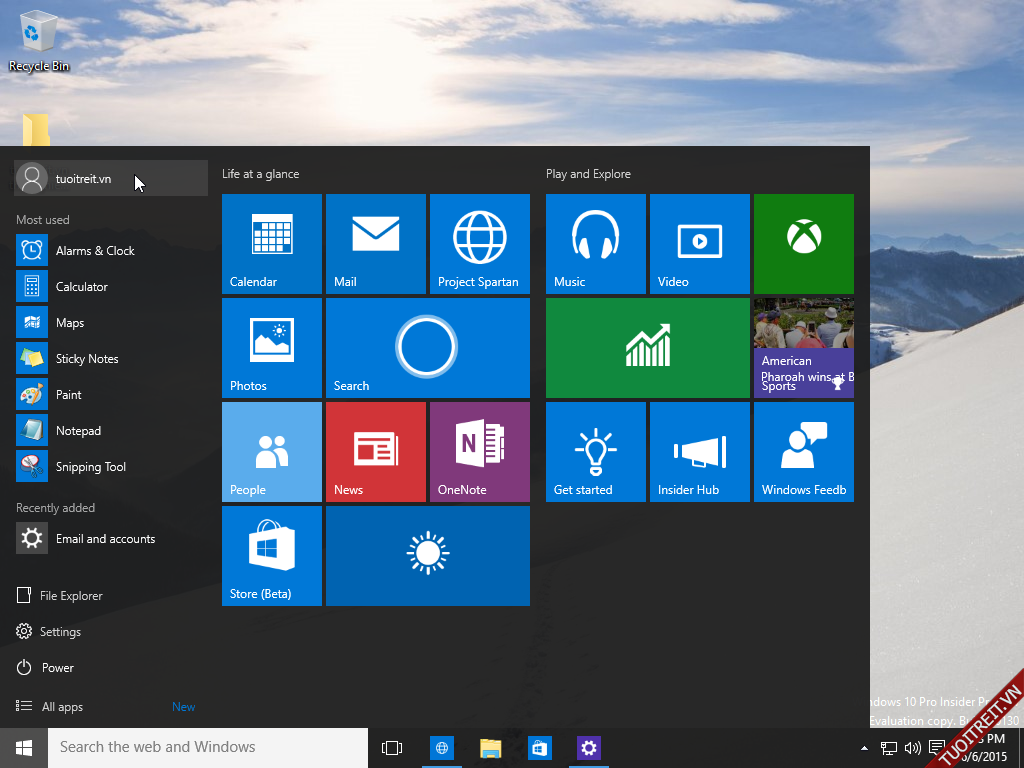Open File Explorer from Start menu

pyautogui.click(x=70, y=596)
